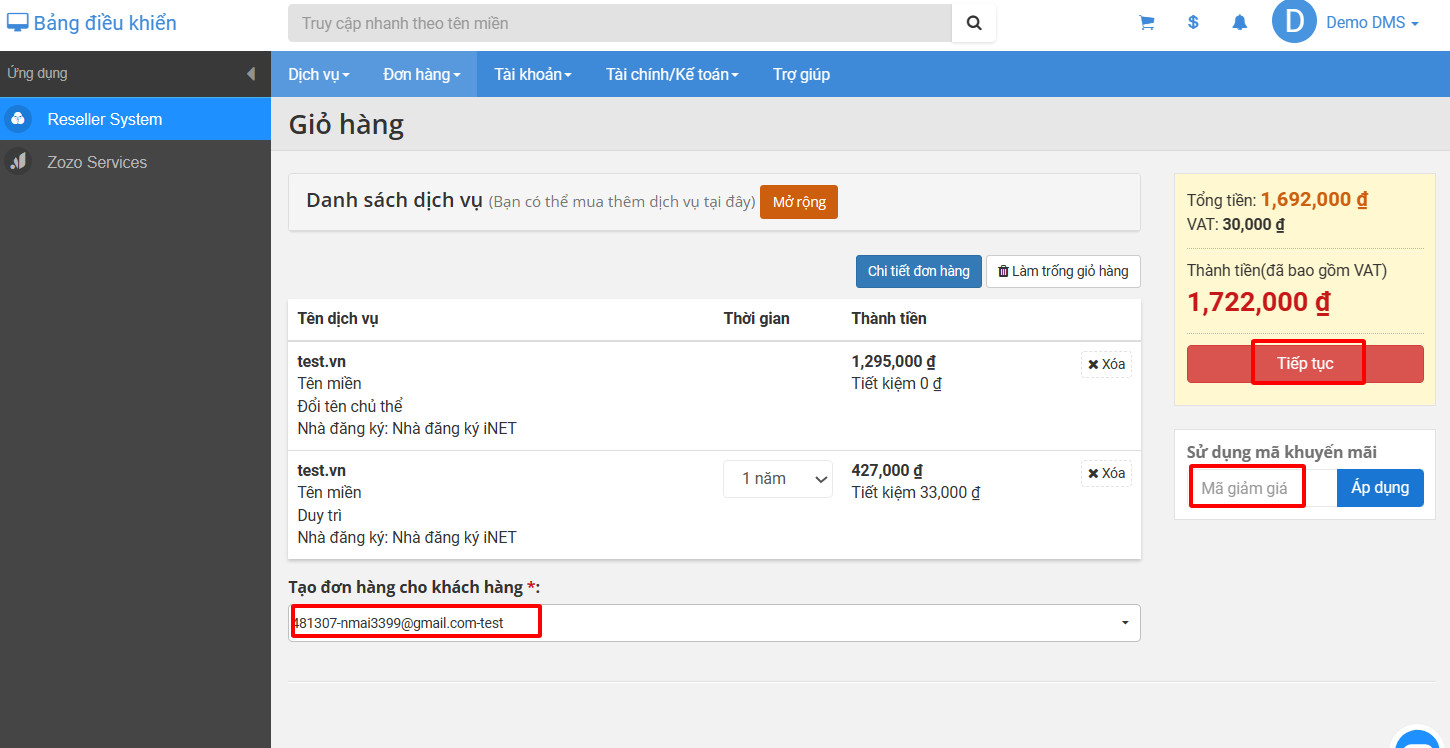The width and height of the screenshot is (1450, 748).
Task: Select Zozo Services in the sidebar
Action: tap(135, 162)
